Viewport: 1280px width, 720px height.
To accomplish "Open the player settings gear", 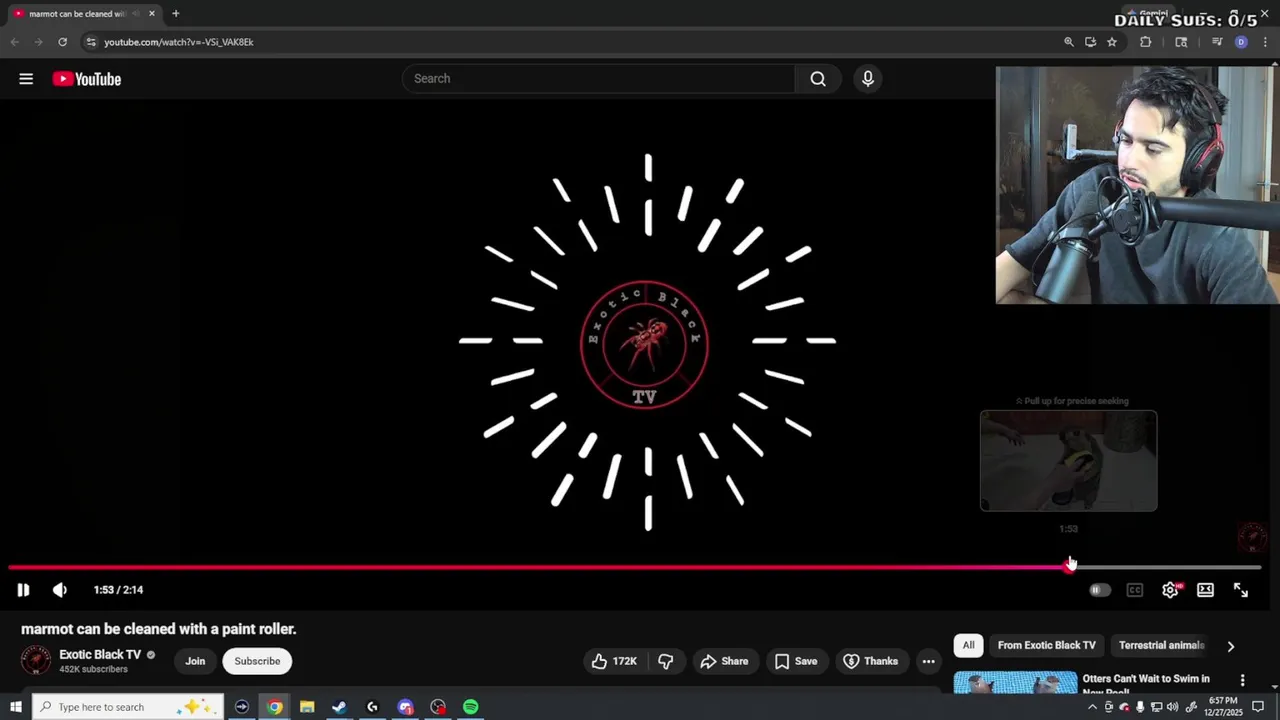I will coord(1170,590).
